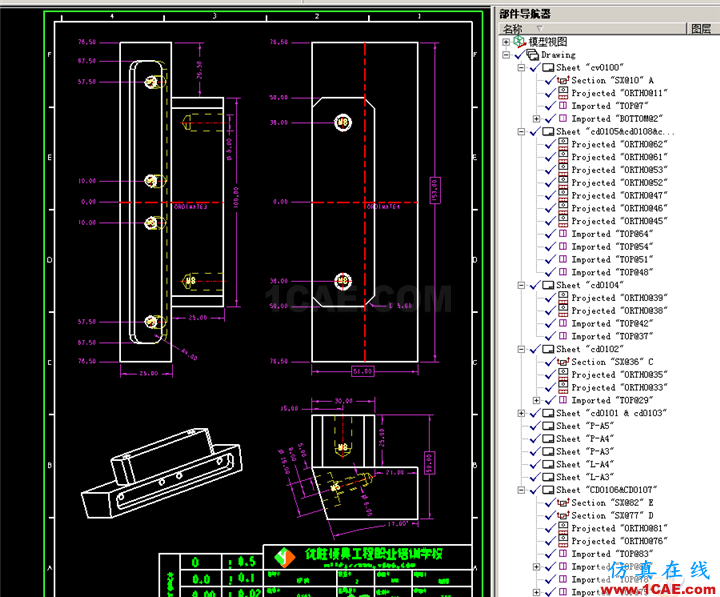
Task: Collapse Sheet "cd0104" node
Action: 521,285
